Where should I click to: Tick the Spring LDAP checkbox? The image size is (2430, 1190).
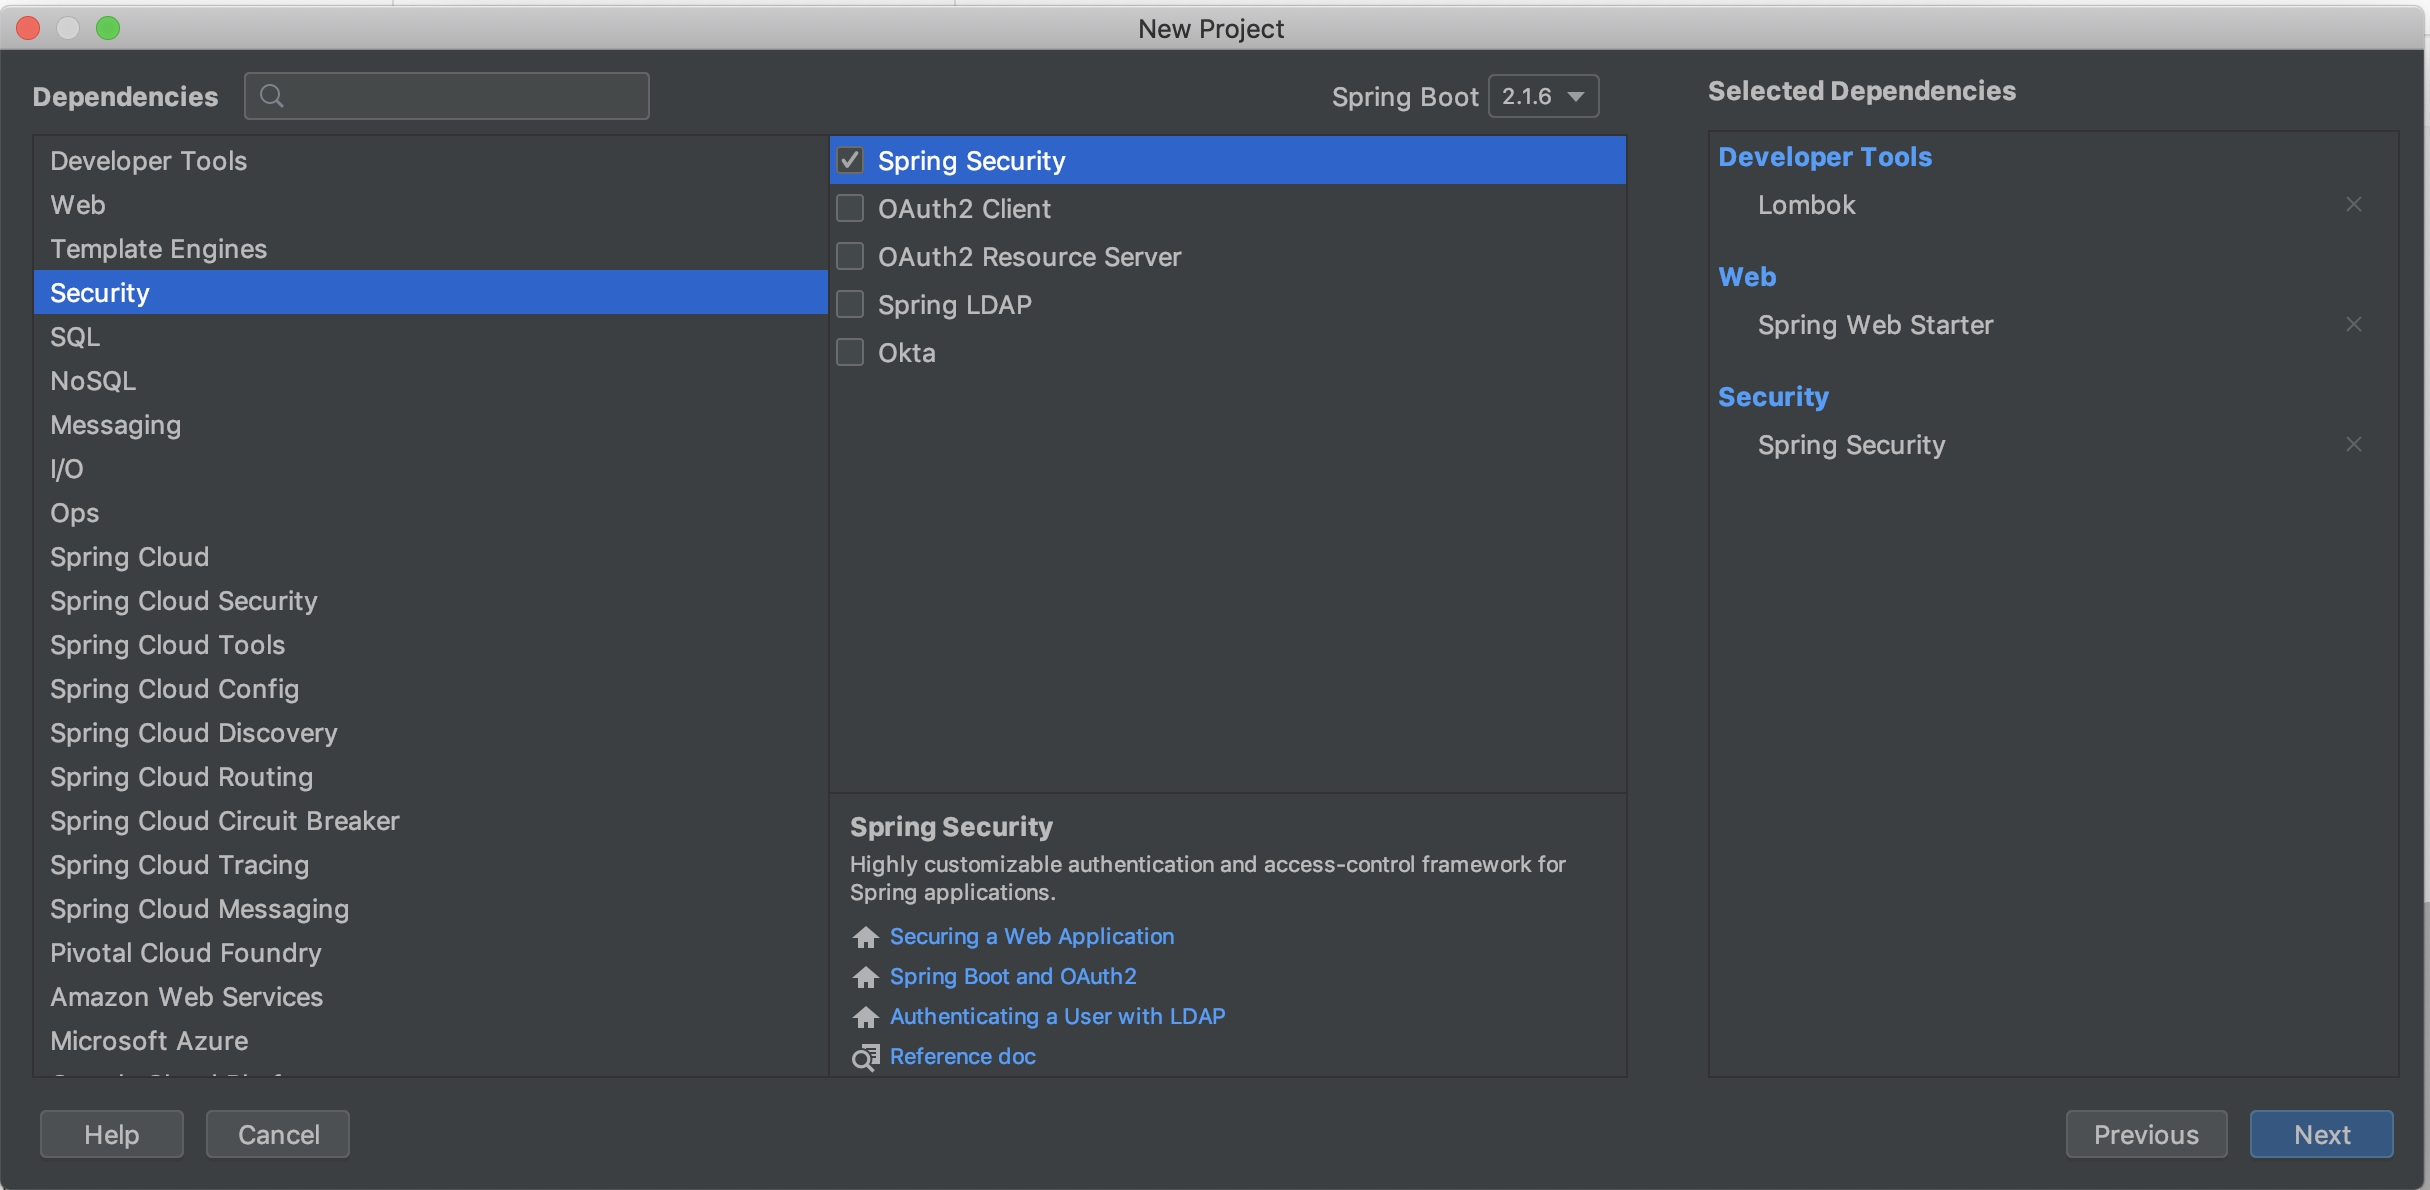(x=850, y=304)
